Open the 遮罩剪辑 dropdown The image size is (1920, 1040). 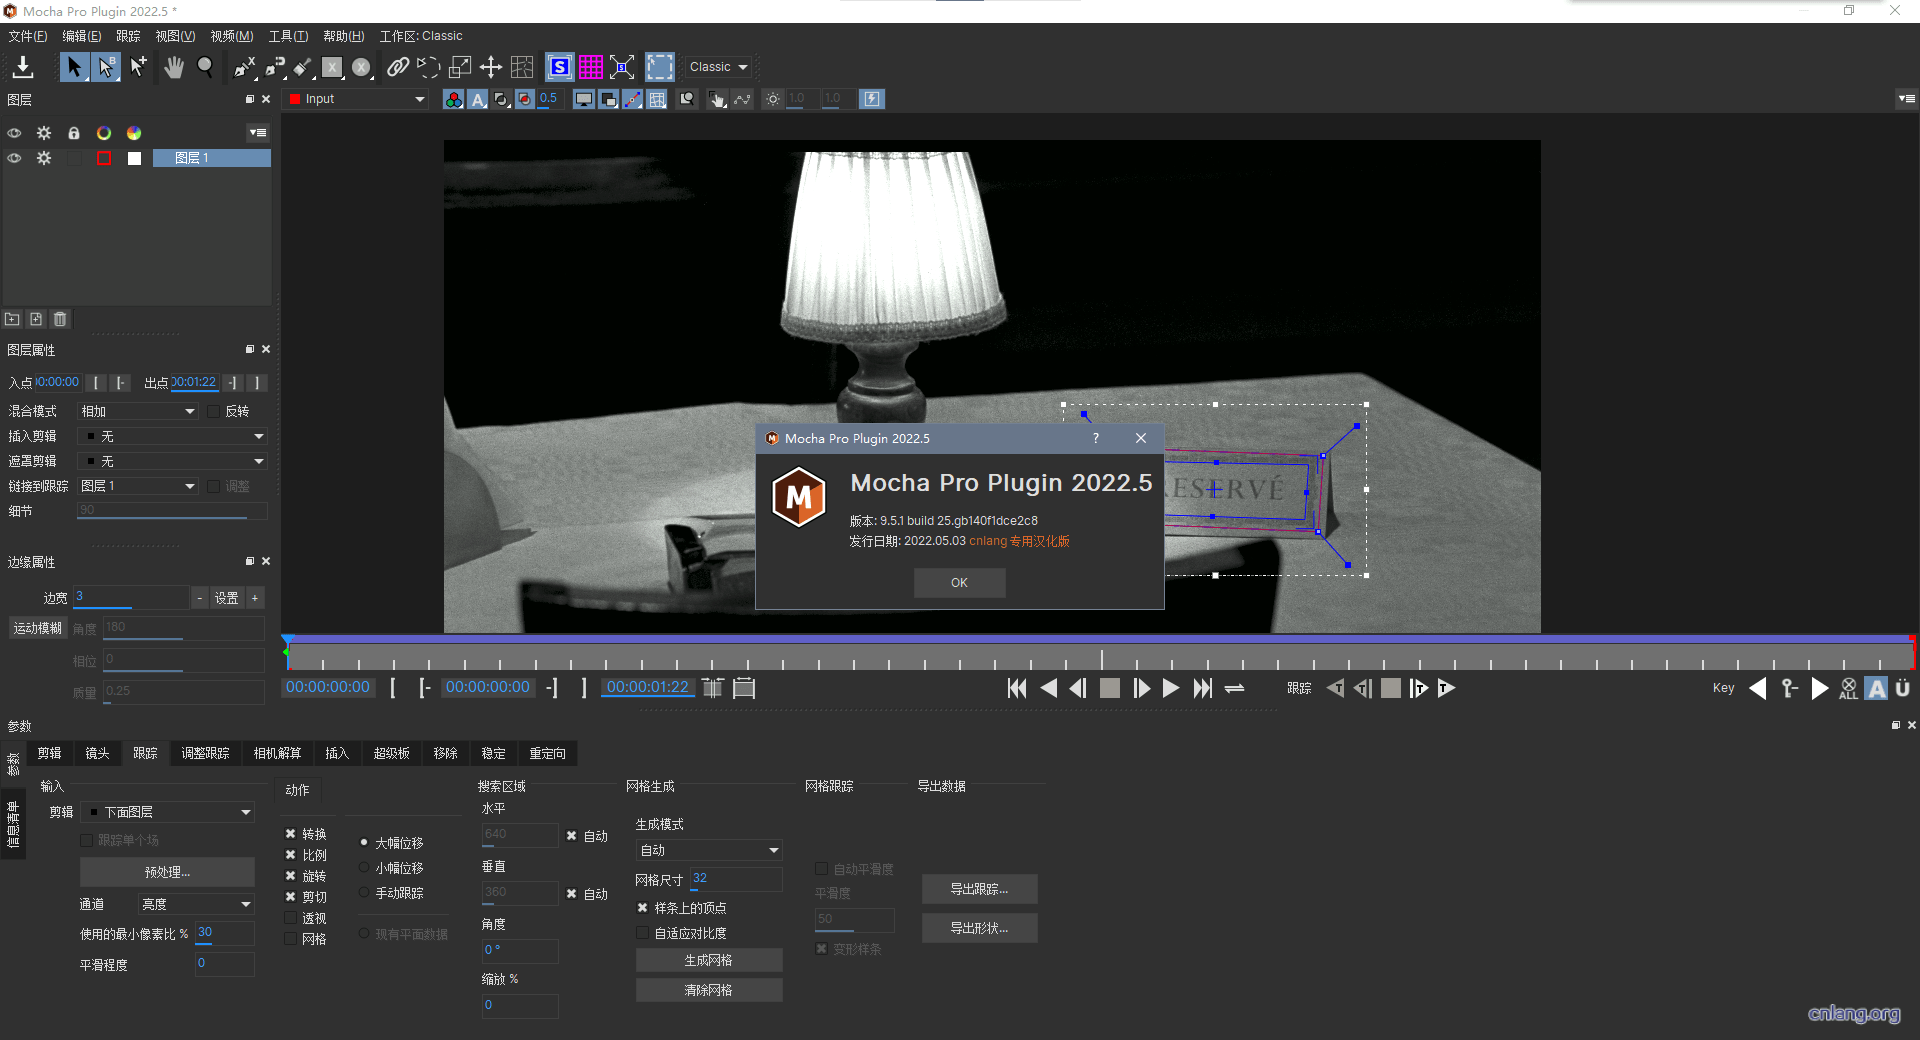[173, 461]
